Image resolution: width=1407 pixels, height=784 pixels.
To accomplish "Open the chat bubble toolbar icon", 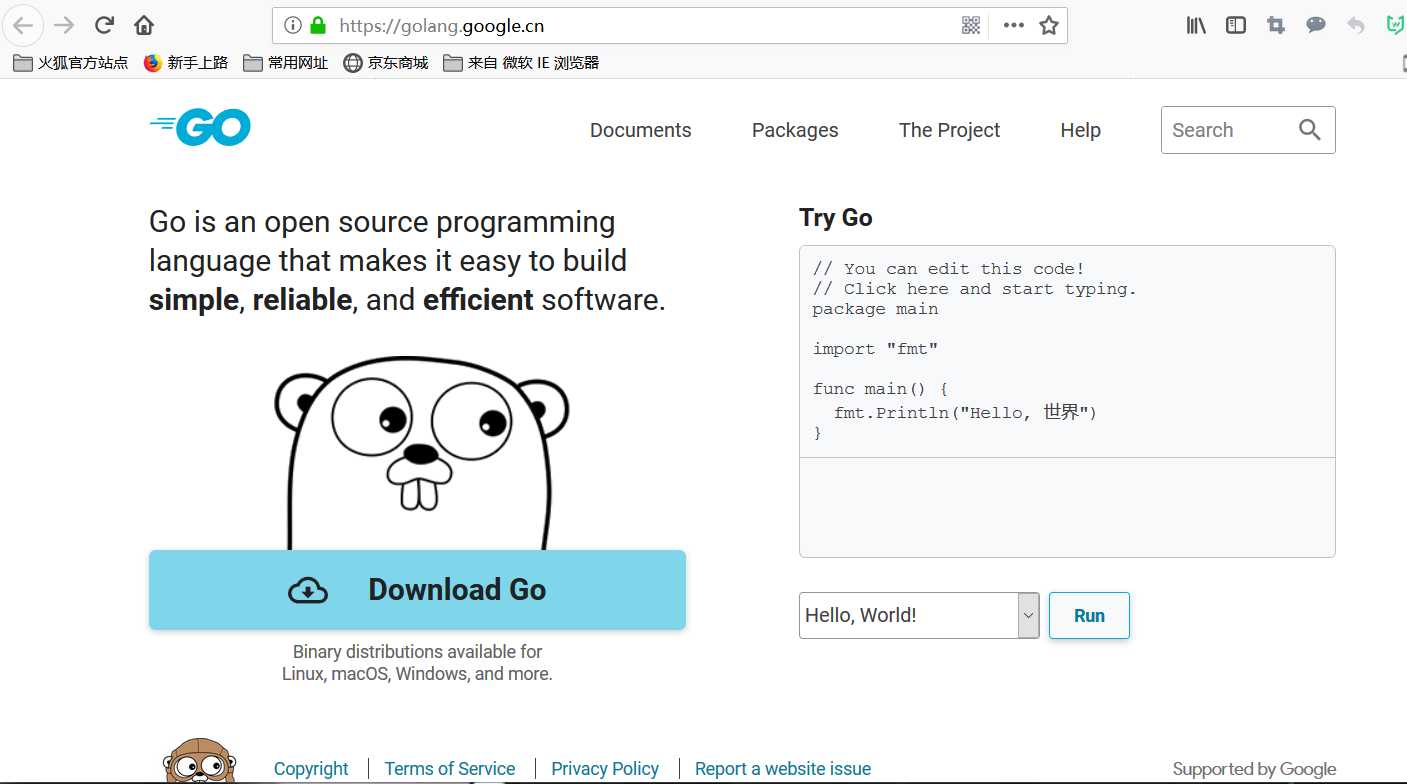I will click(1316, 25).
